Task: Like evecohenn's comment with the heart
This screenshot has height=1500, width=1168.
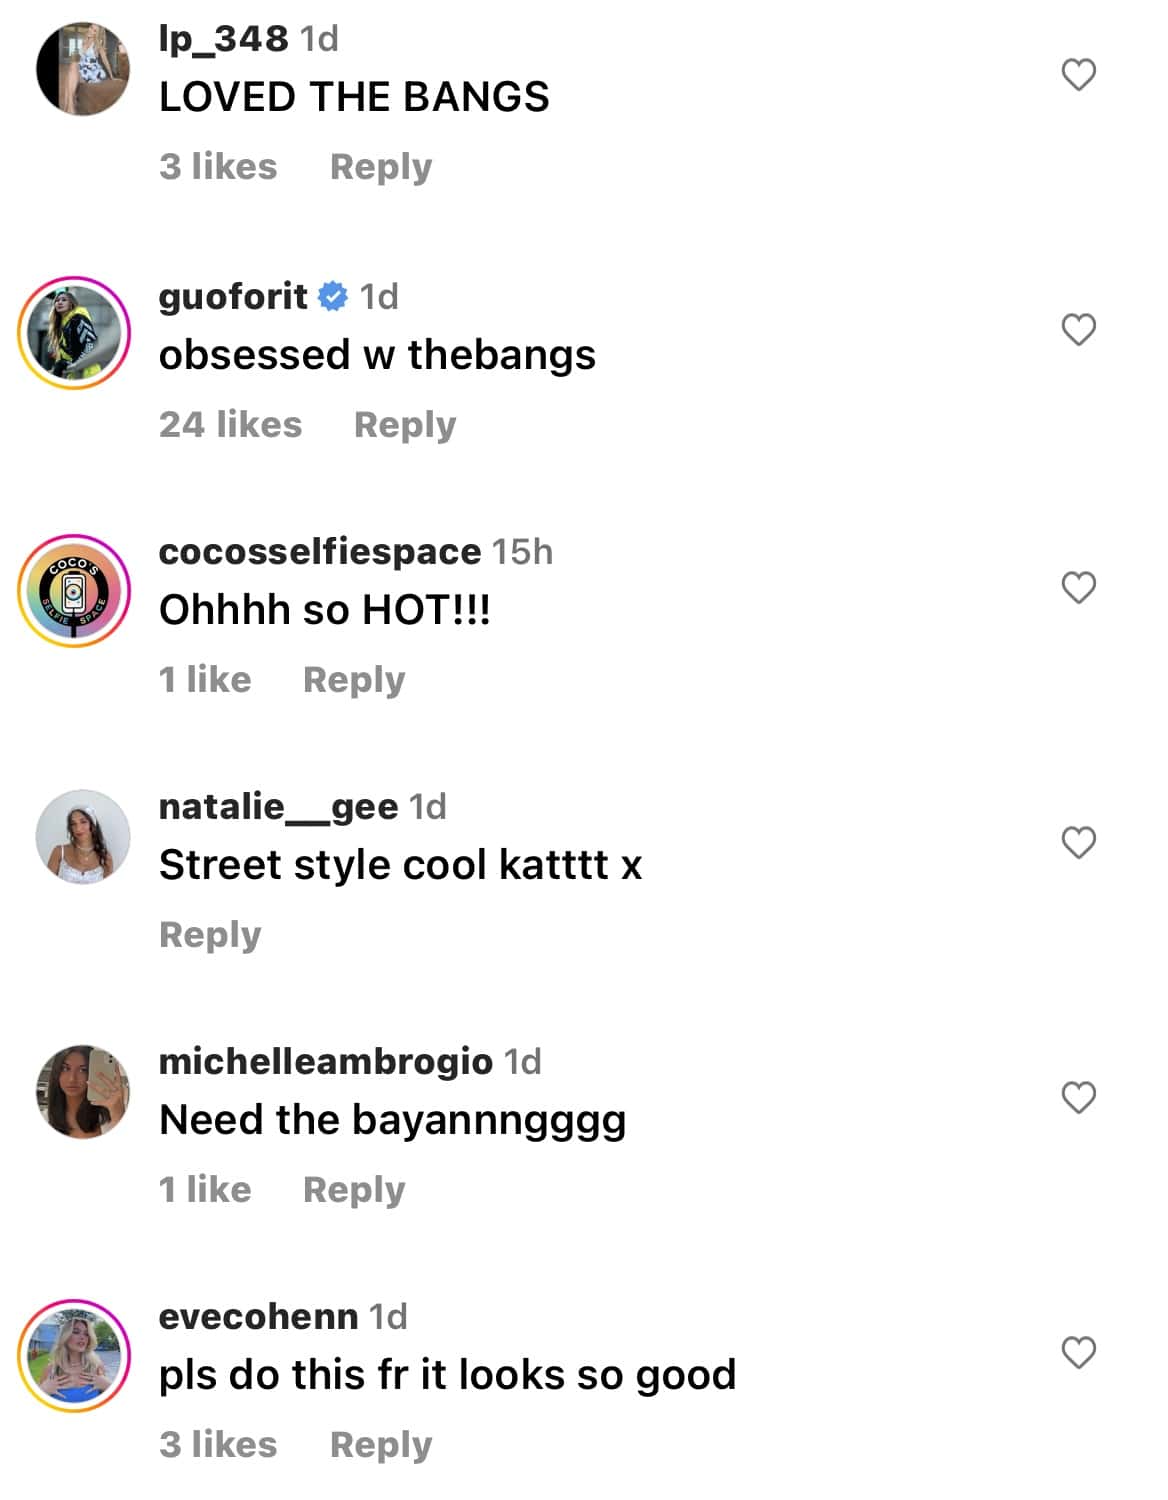Action: 1077,1353
